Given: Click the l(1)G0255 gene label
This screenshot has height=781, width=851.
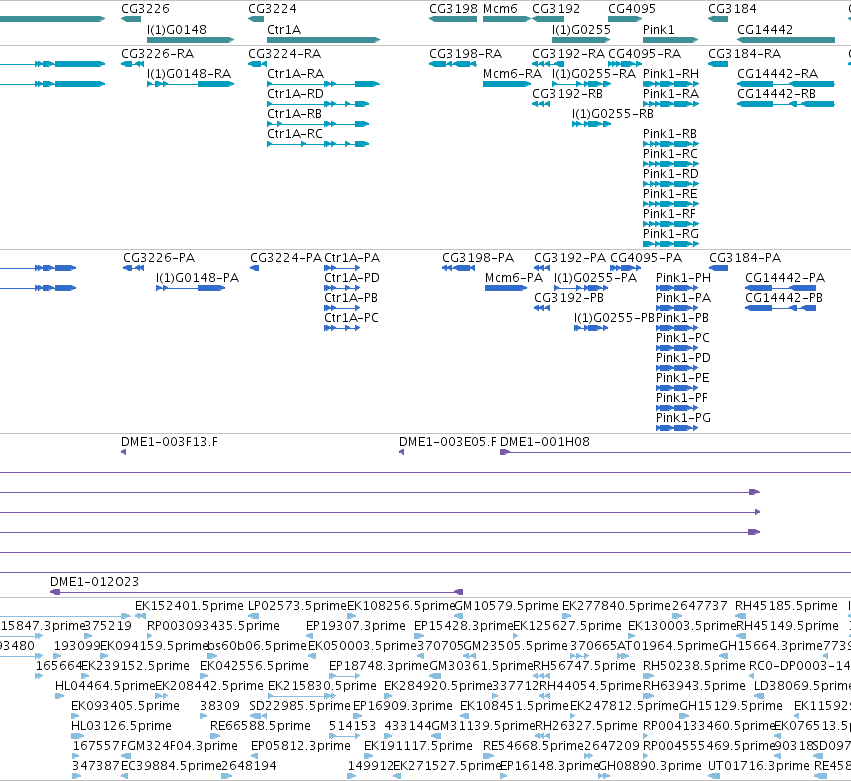Looking at the screenshot, I should [581, 29].
